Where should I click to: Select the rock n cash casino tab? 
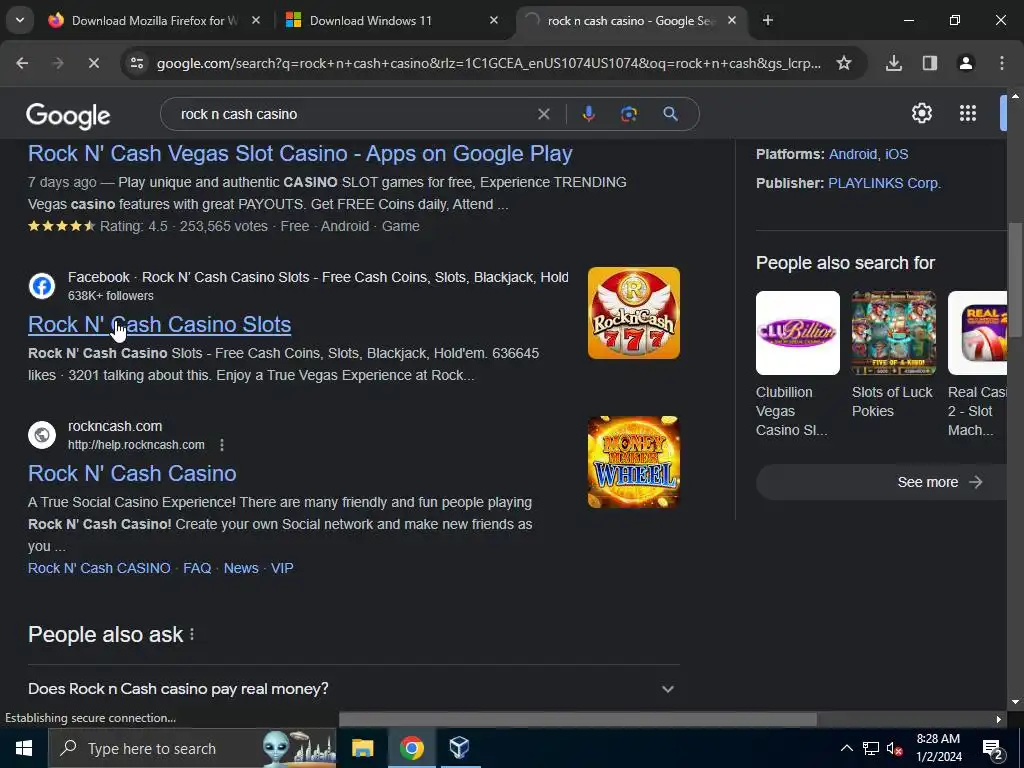click(631, 20)
